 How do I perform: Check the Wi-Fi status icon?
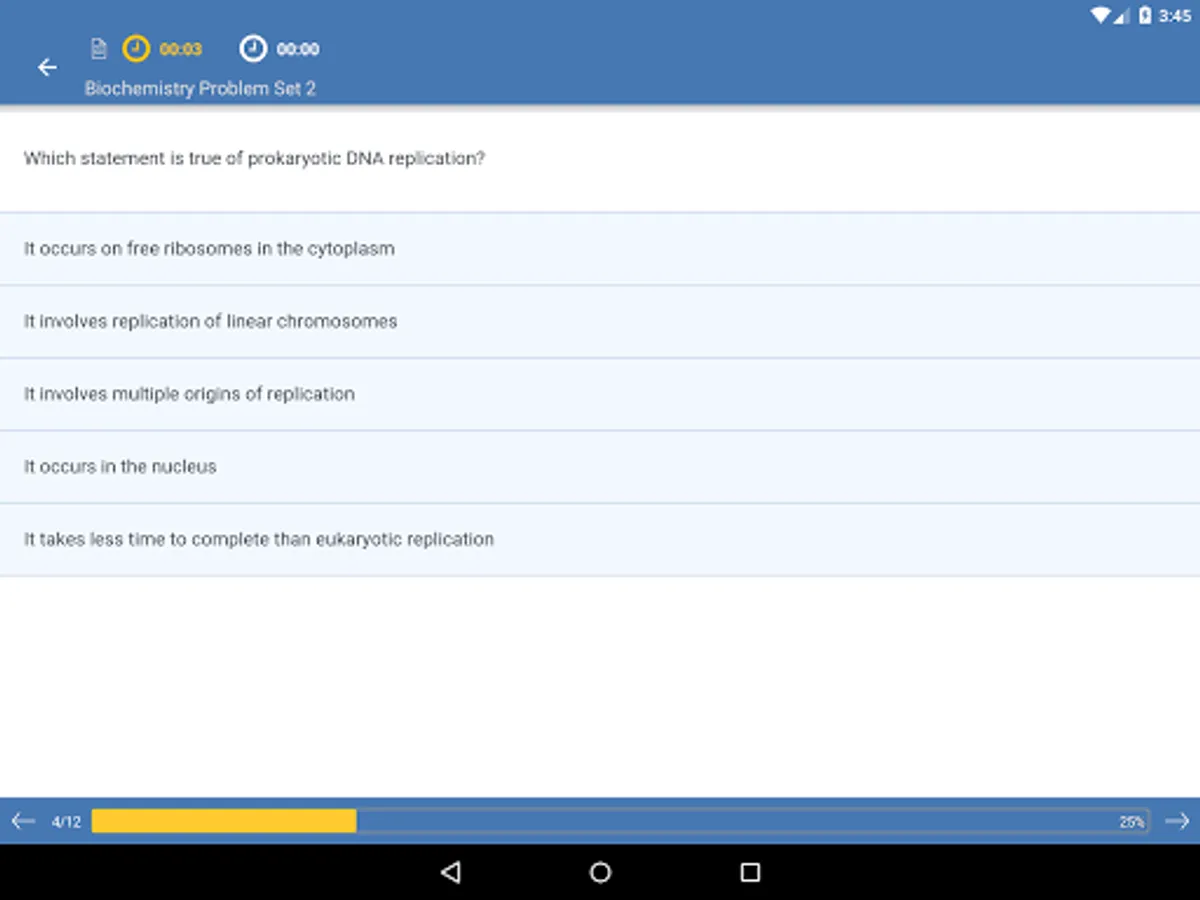(1101, 15)
